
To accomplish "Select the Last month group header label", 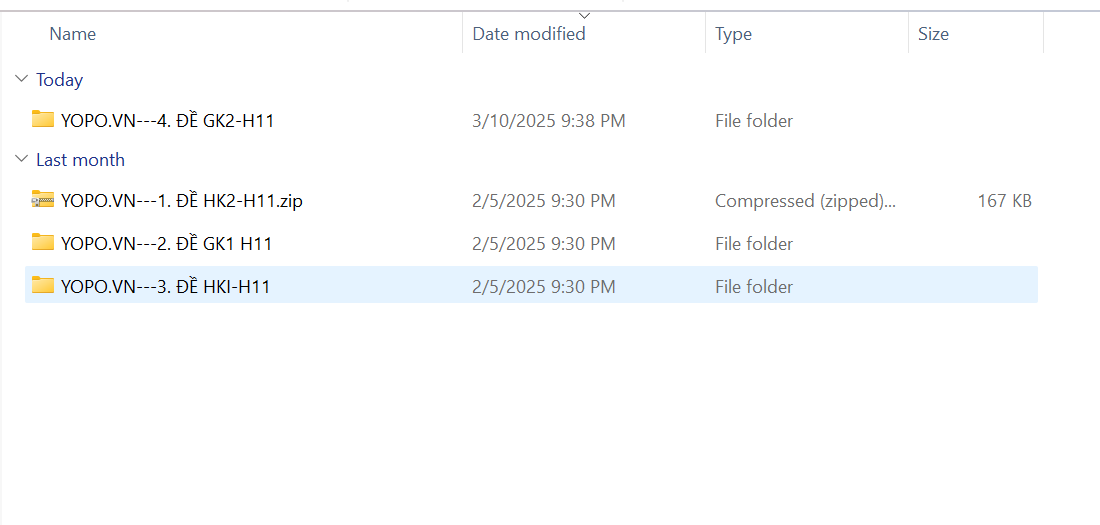I will point(80,160).
